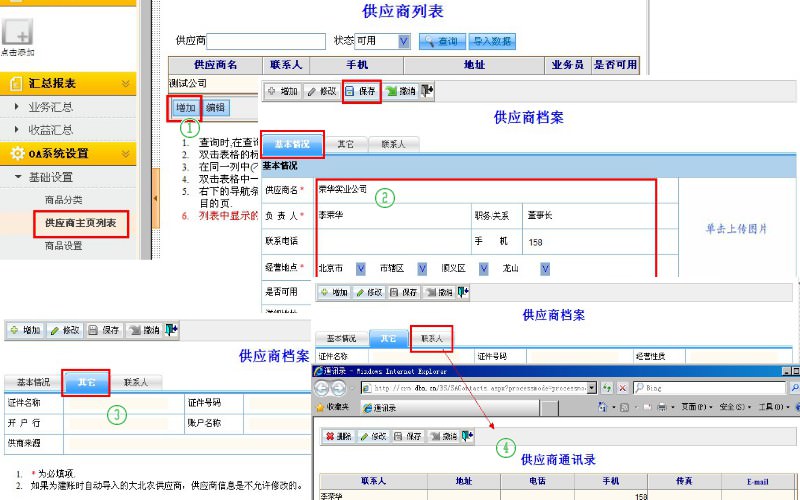Collapse the 汇总报表 sidebar section
Screen dimensions: 800x500
pos(126,83)
